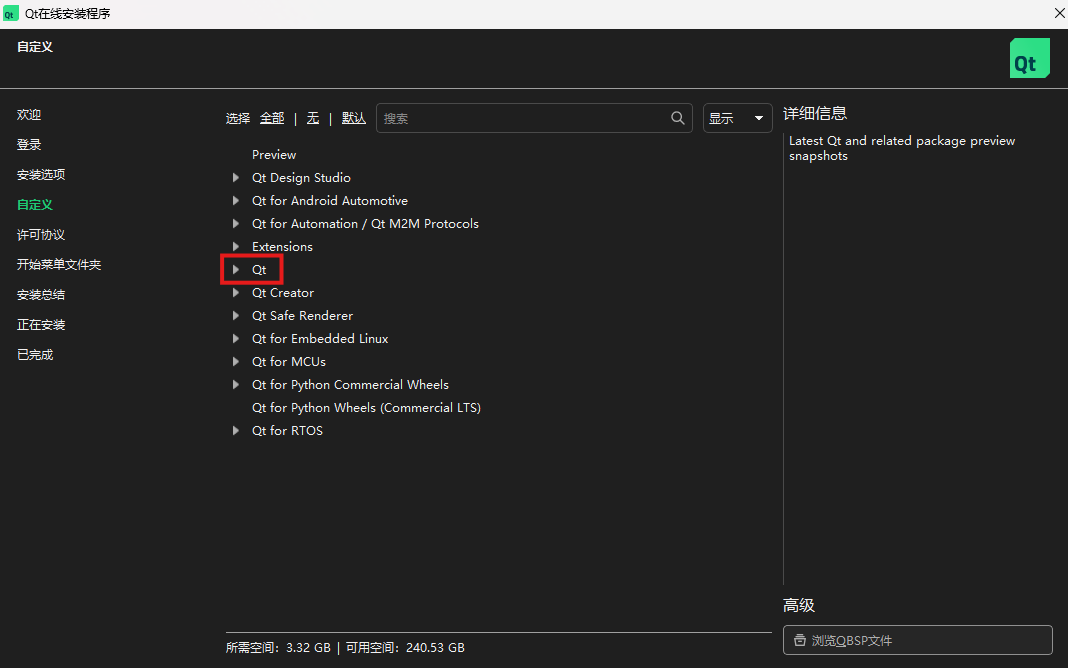The width and height of the screenshot is (1068, 668).
Task: Expand Qt for Automation / Qt M2M Protocols
Action: [236, 223]
